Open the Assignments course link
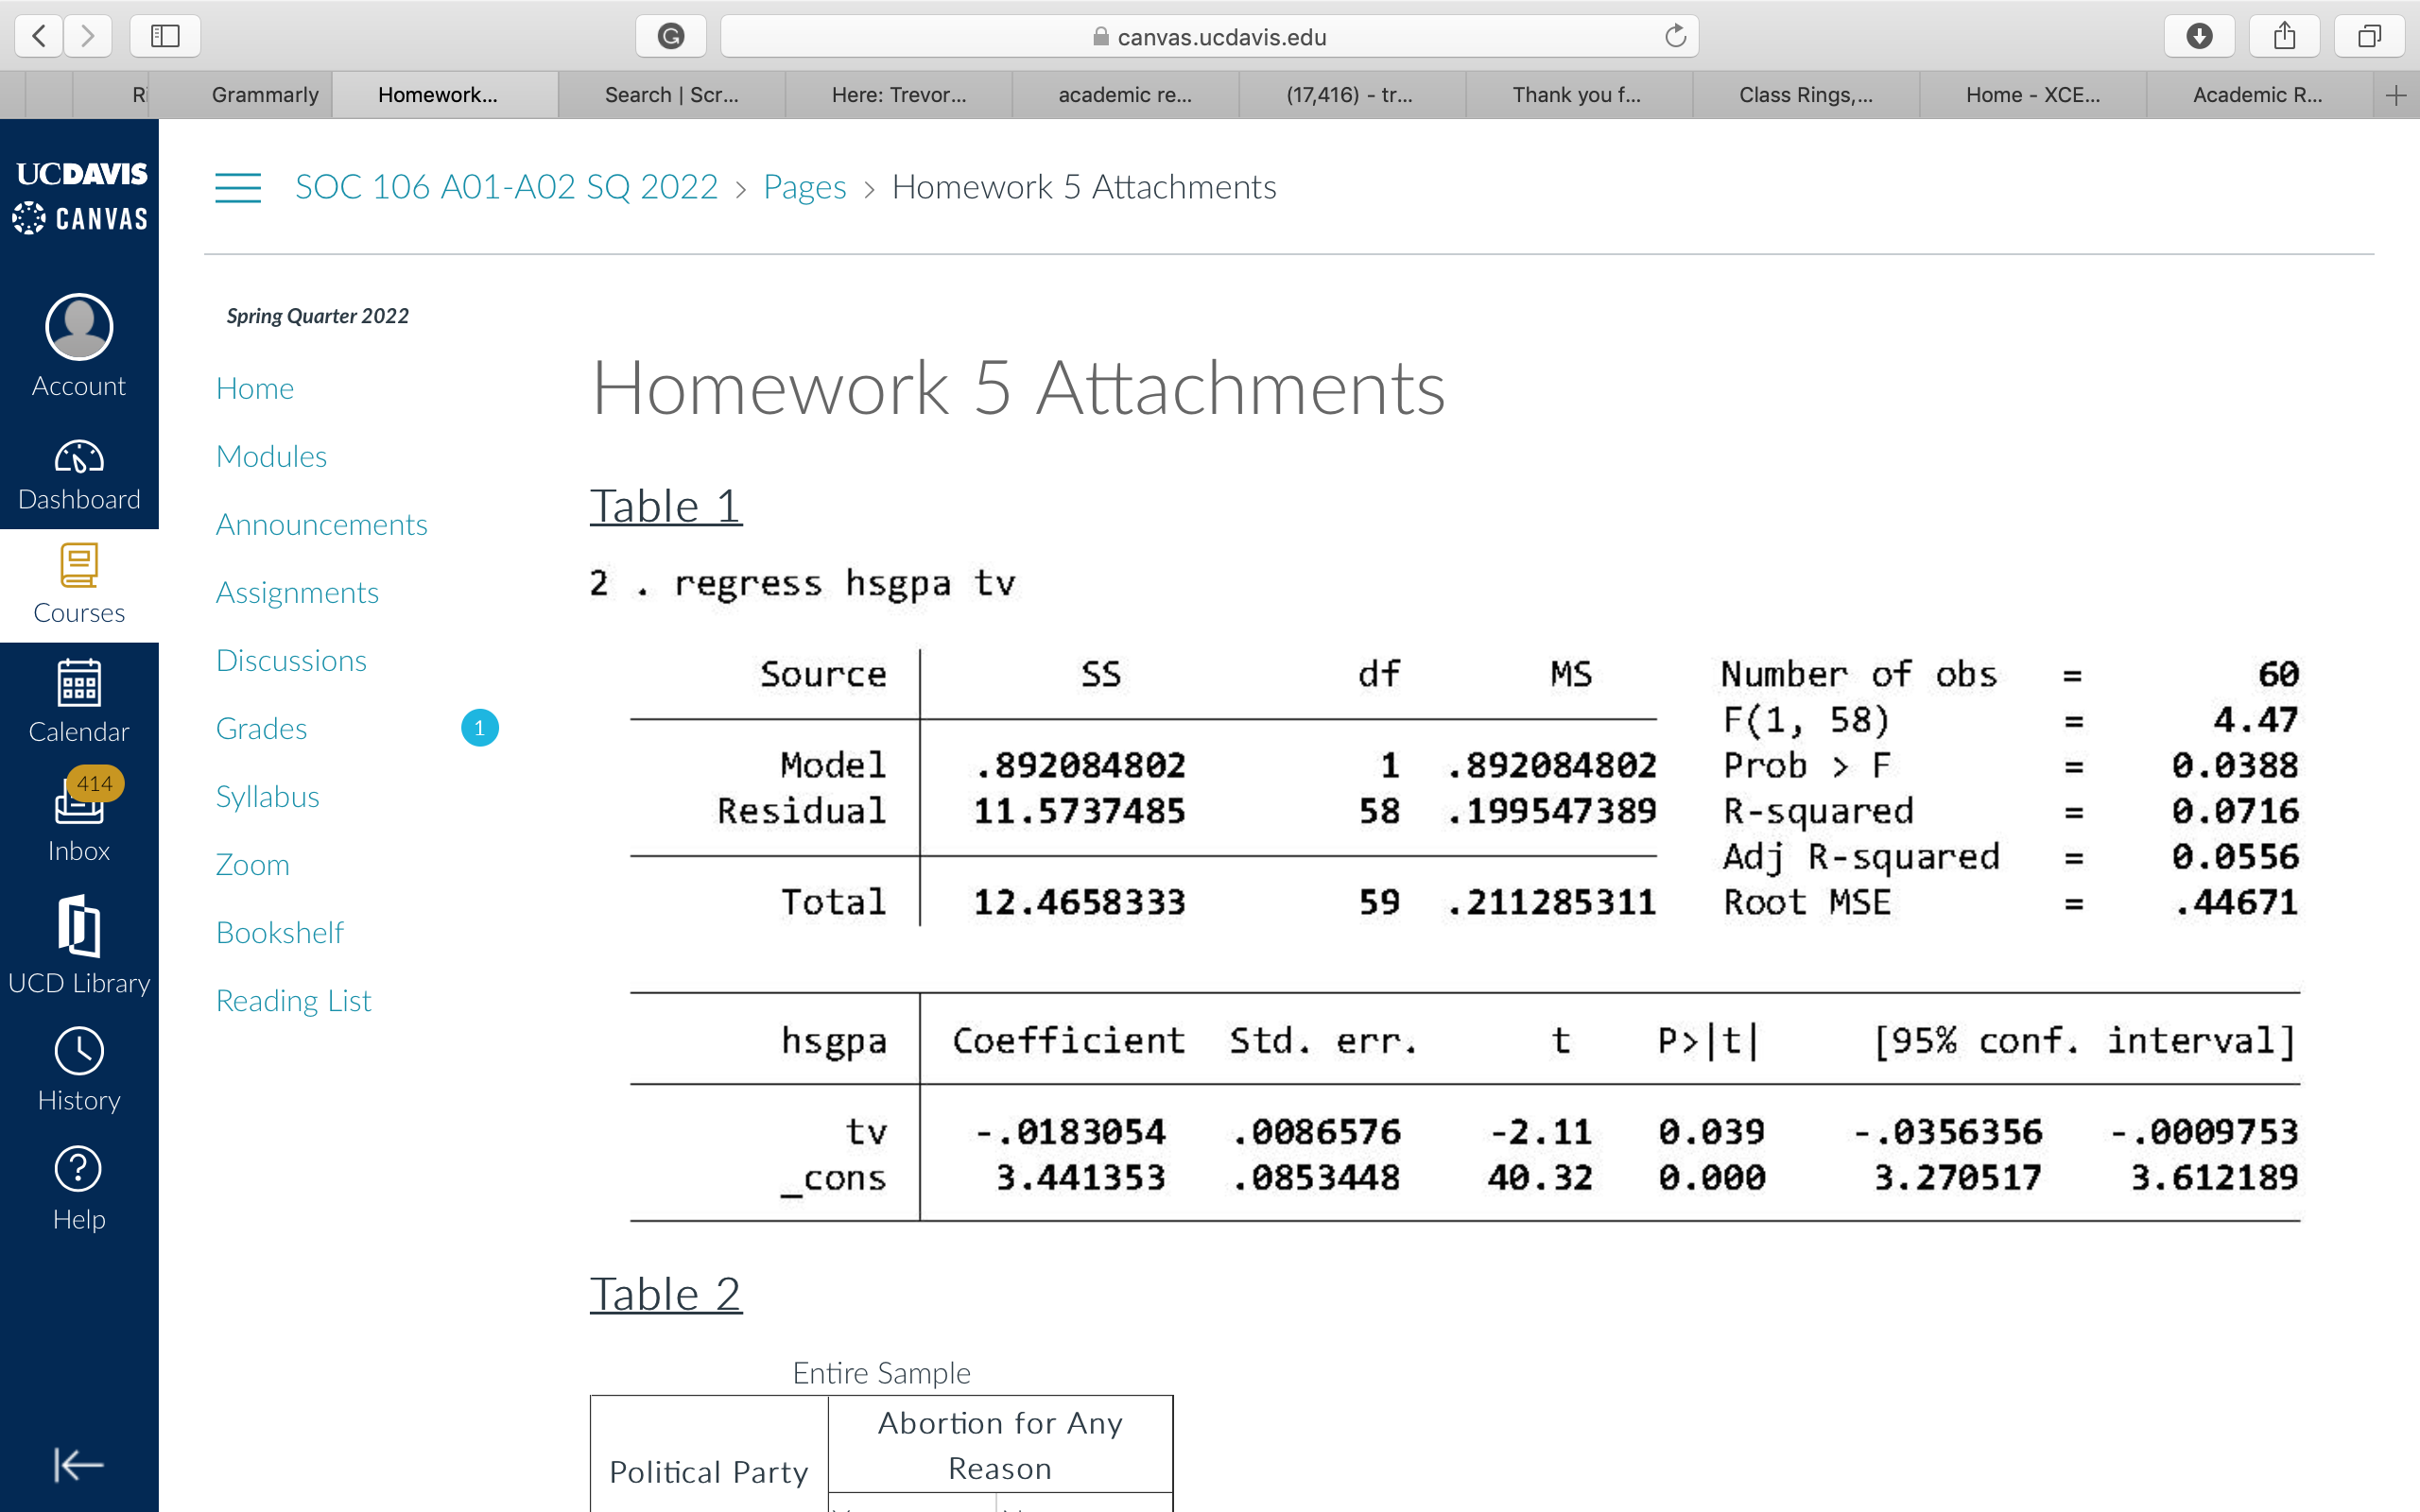Viewport: 2420px width, 1512px height. tap(297, 593)
